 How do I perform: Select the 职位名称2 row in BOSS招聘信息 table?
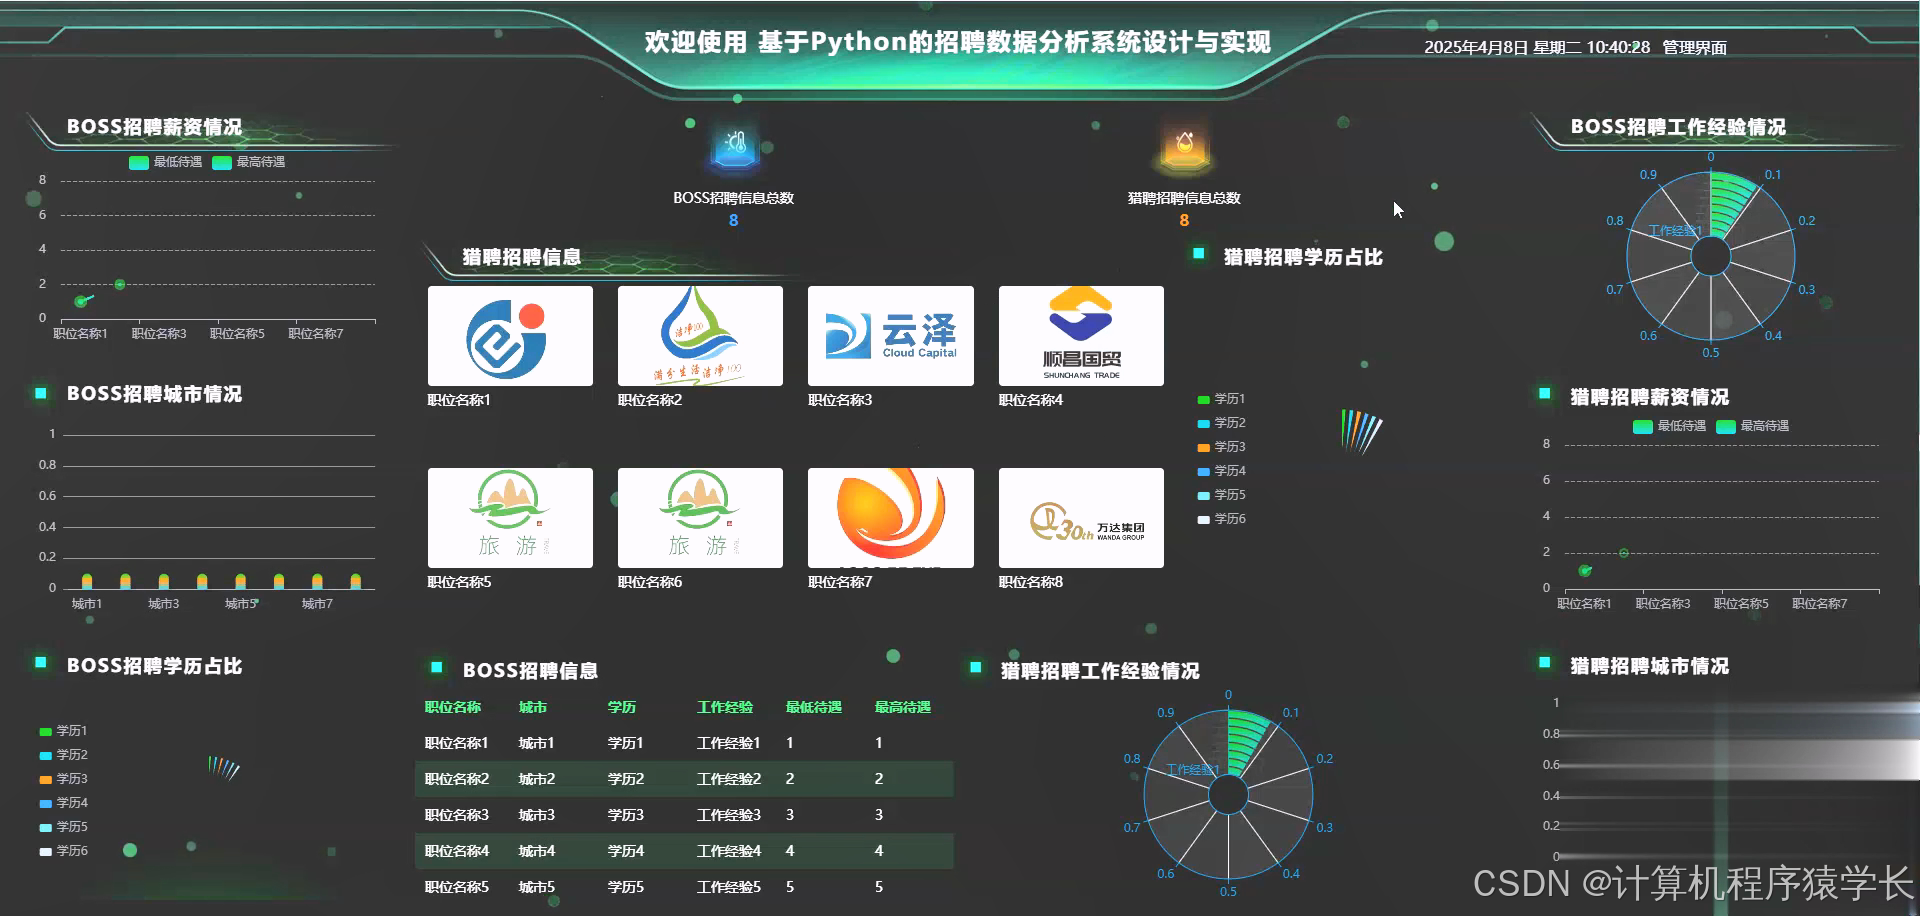(685, 779)
